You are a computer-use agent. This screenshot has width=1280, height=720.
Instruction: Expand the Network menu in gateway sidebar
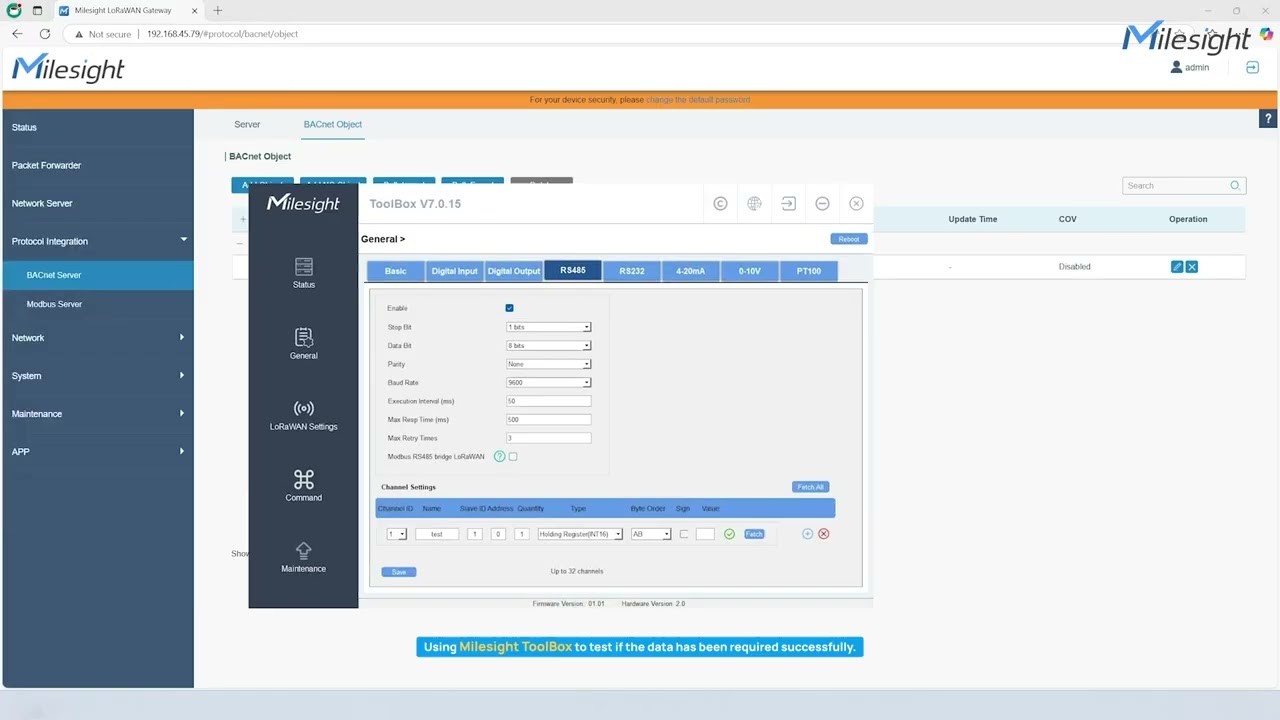click(x=97, y=338)
